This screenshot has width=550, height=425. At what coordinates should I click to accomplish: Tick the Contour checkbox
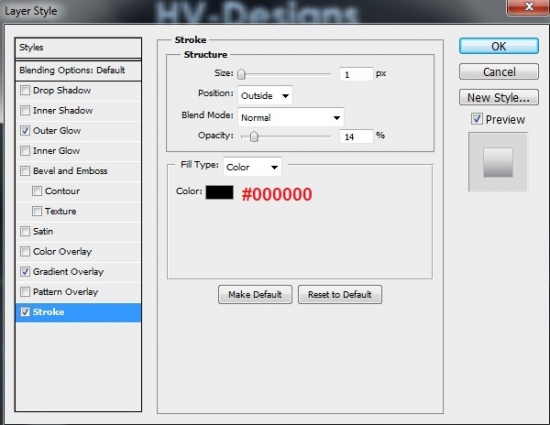tap(37, 191)
